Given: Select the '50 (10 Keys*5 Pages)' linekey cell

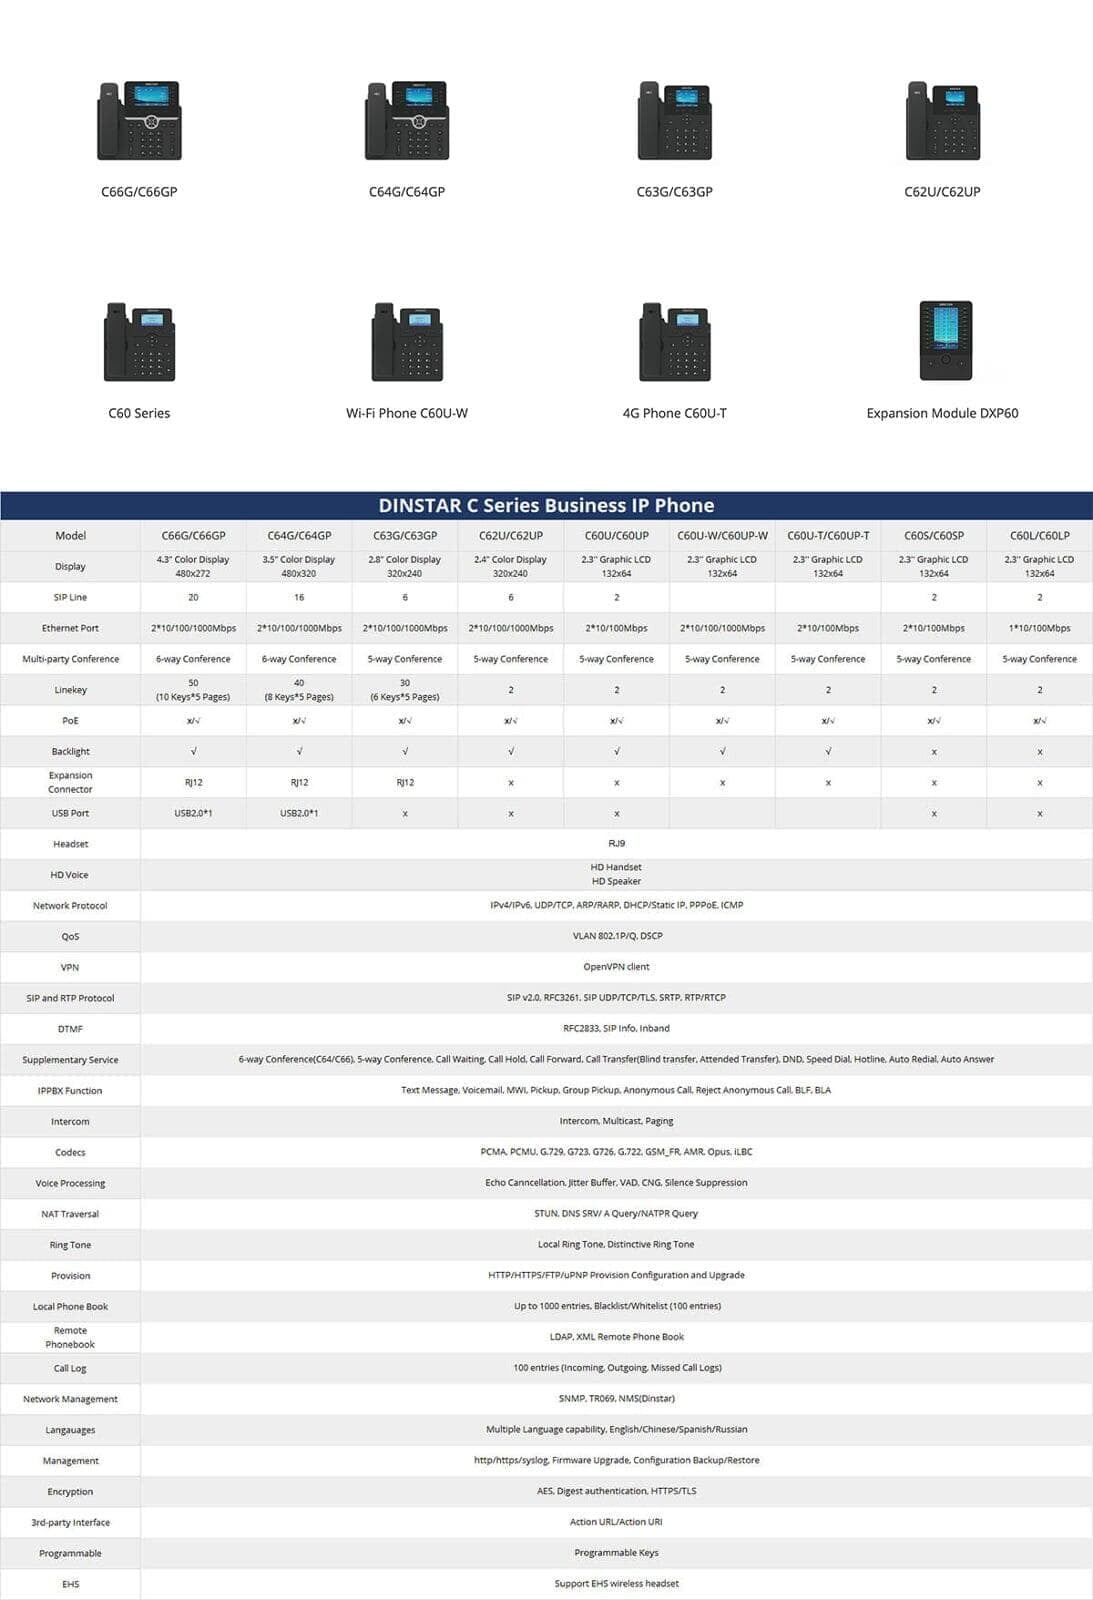Looking at the screenshot, I should 193,690.
